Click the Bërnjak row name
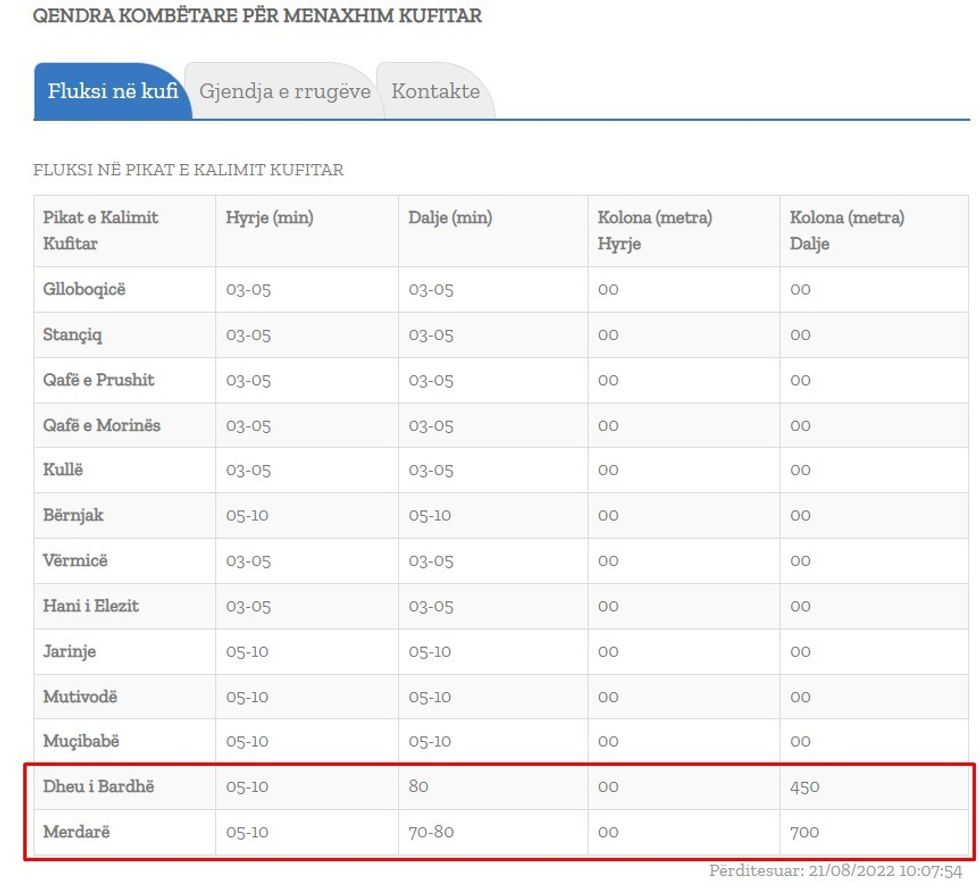The width and height of the screenshot is (980, 890). coord(73,515)
